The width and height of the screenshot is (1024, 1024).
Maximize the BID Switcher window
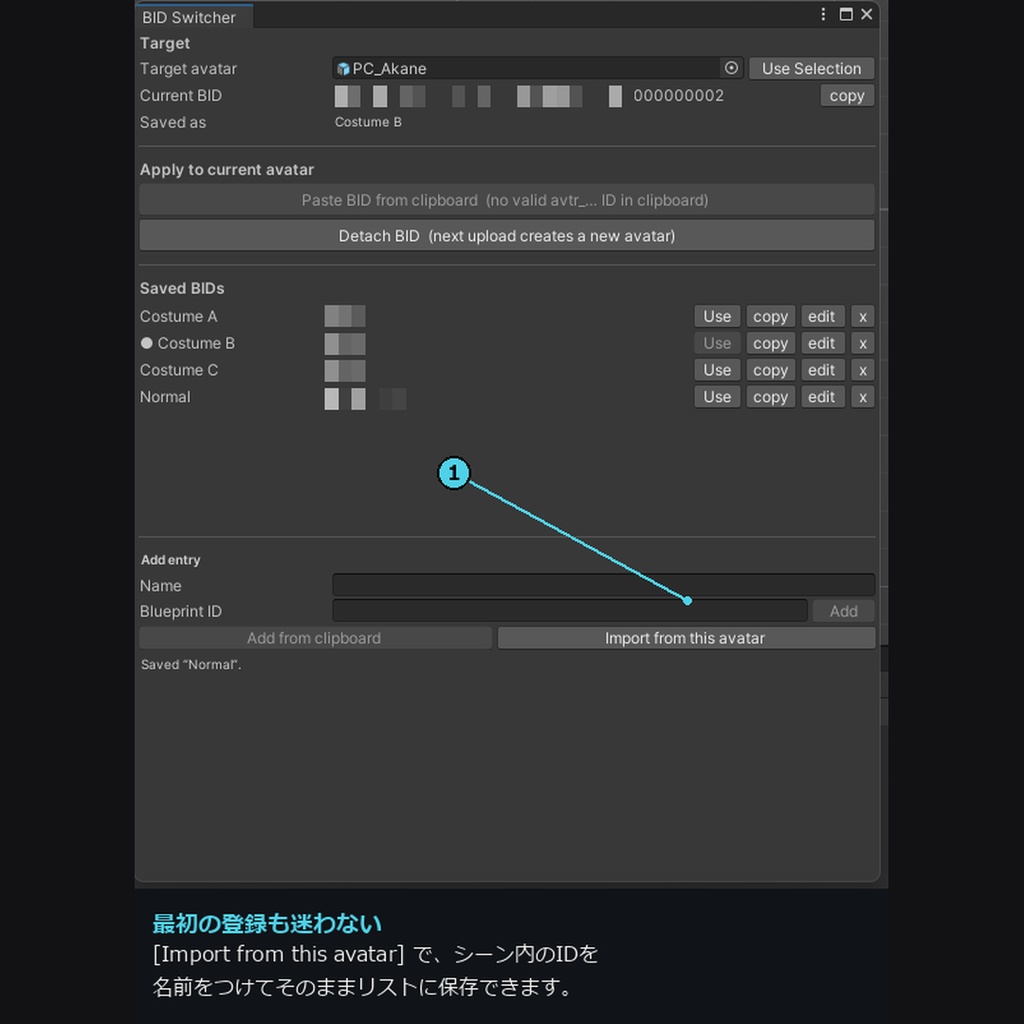click(846, 14)
